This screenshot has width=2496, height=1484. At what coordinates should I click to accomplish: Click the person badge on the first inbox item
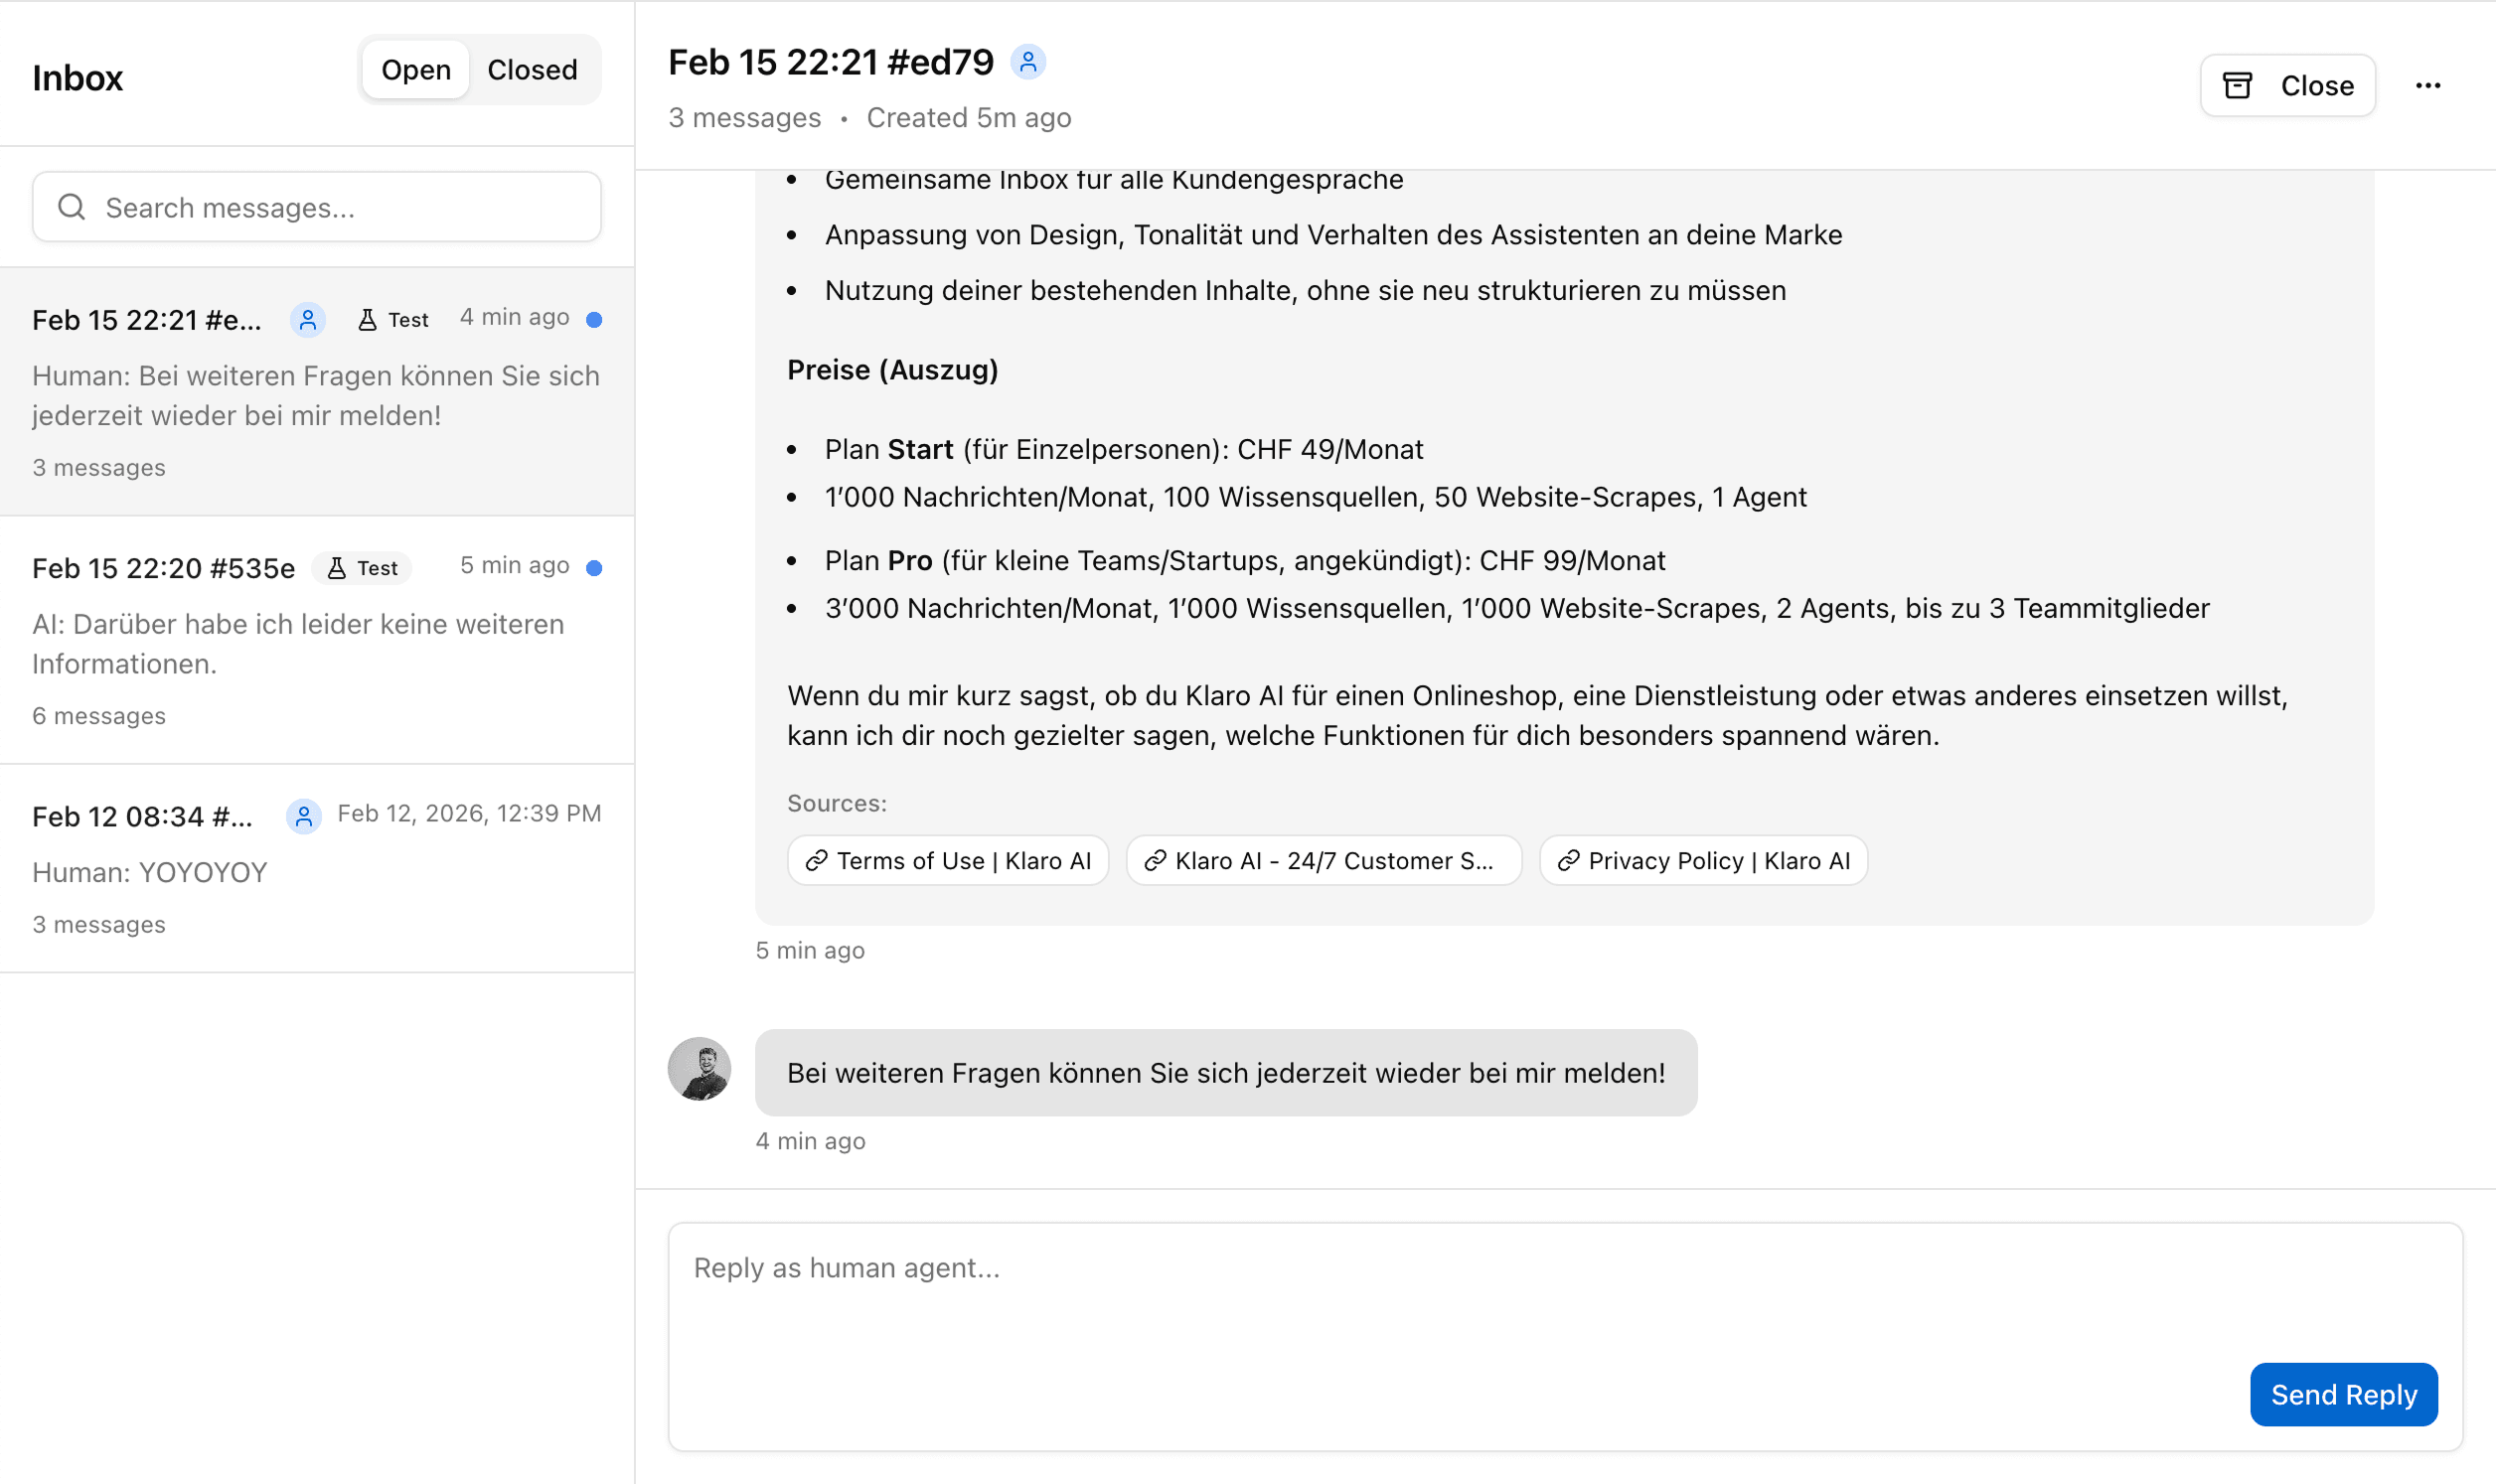coord(307,320)
